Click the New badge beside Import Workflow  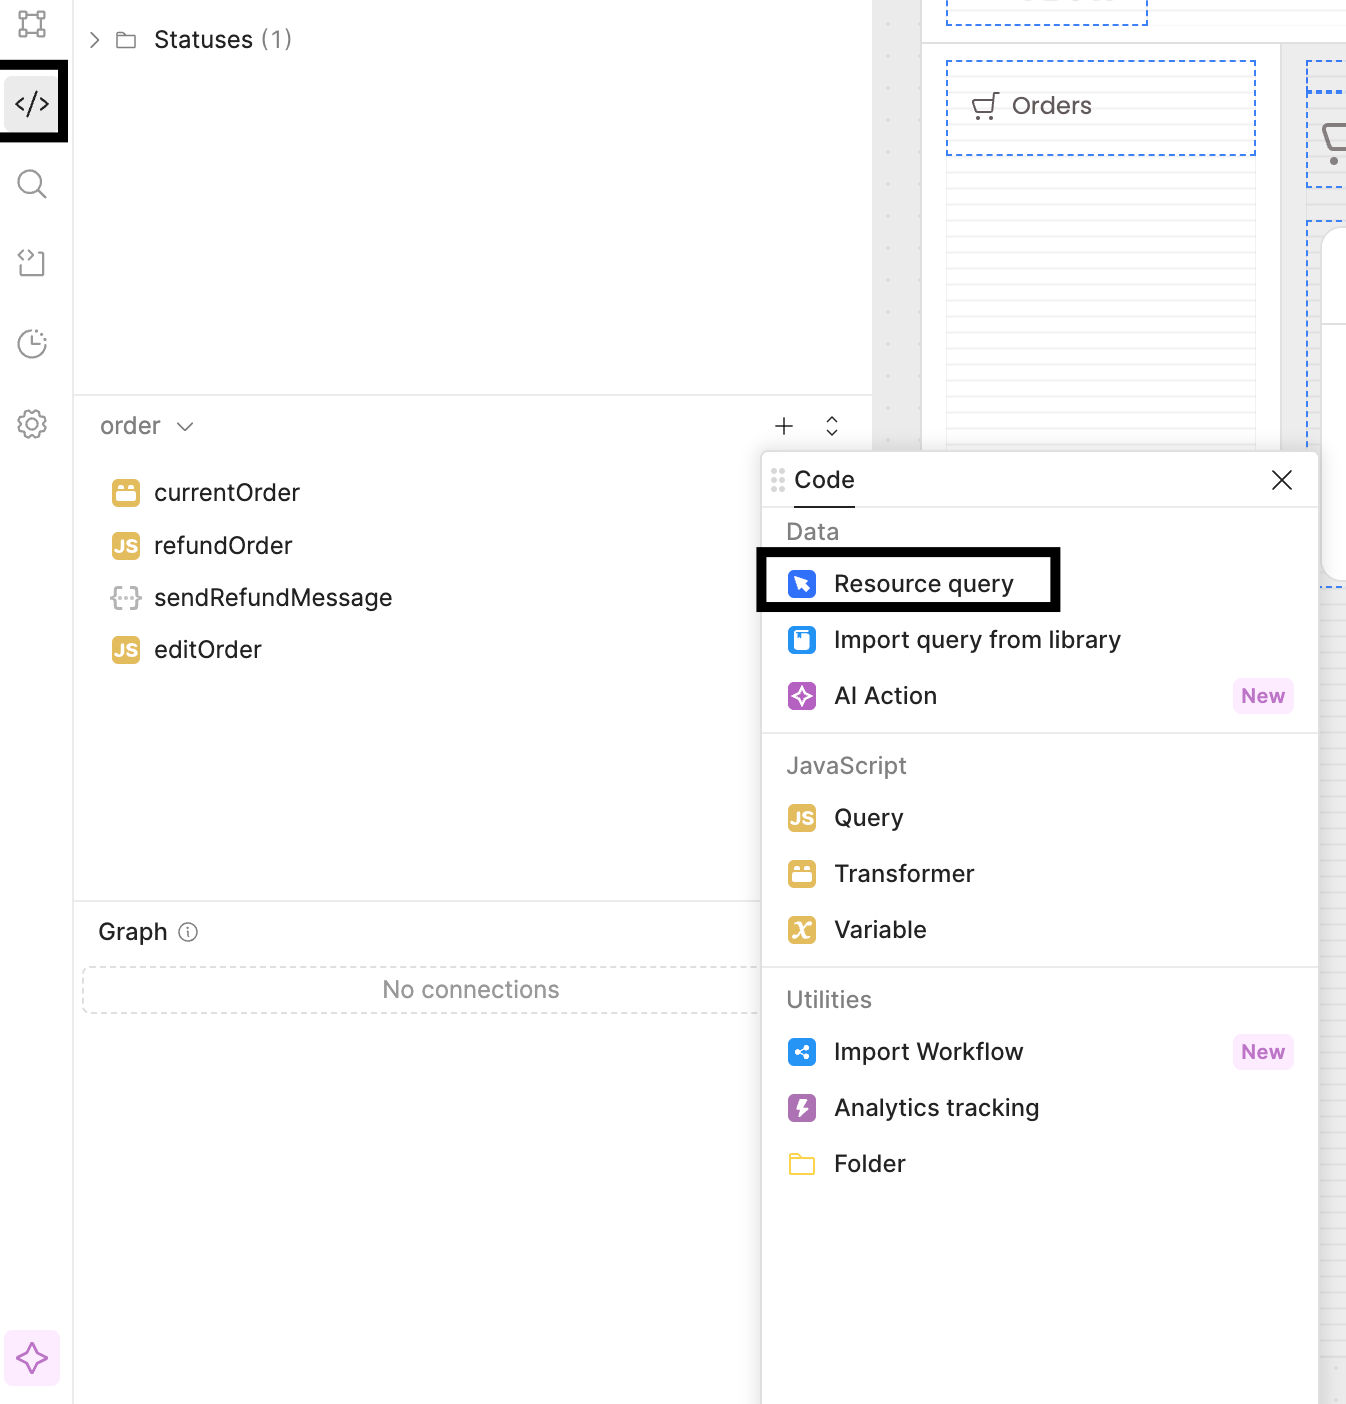coord(1263,1052)
